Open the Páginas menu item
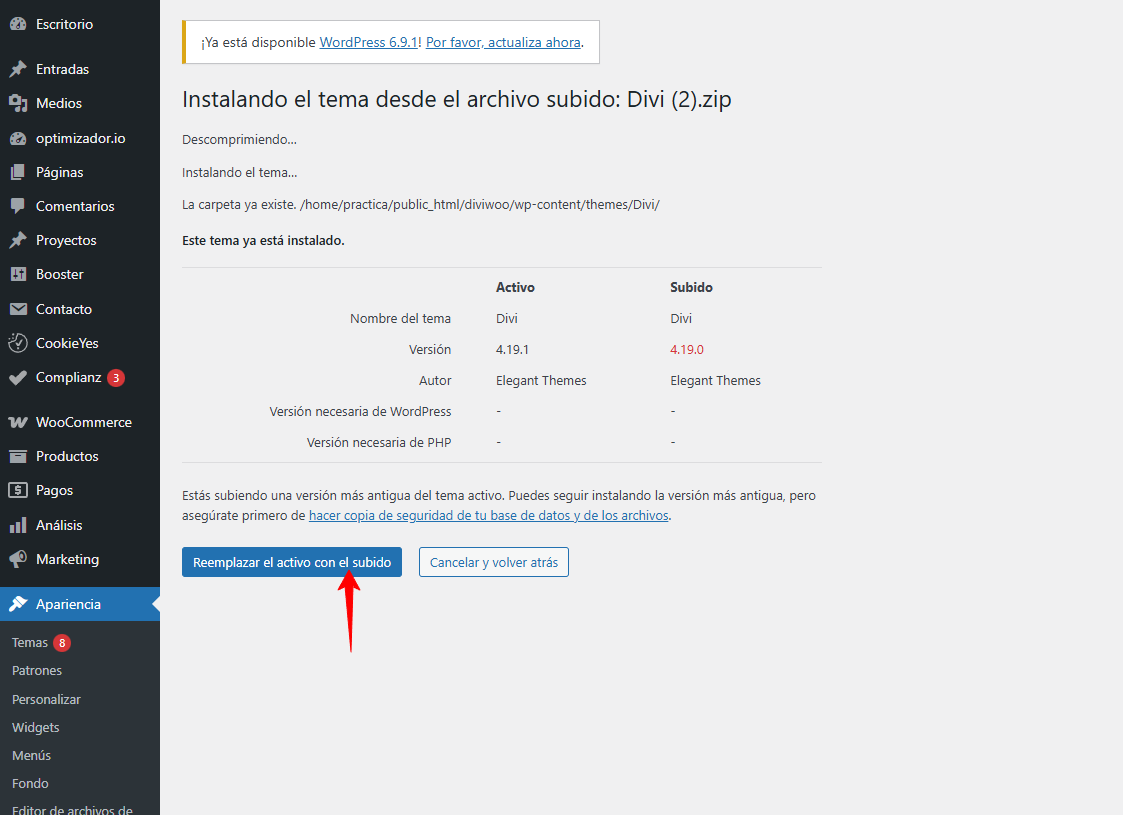Viewport: 1123px width, 815px height. [x=59, y=172]
